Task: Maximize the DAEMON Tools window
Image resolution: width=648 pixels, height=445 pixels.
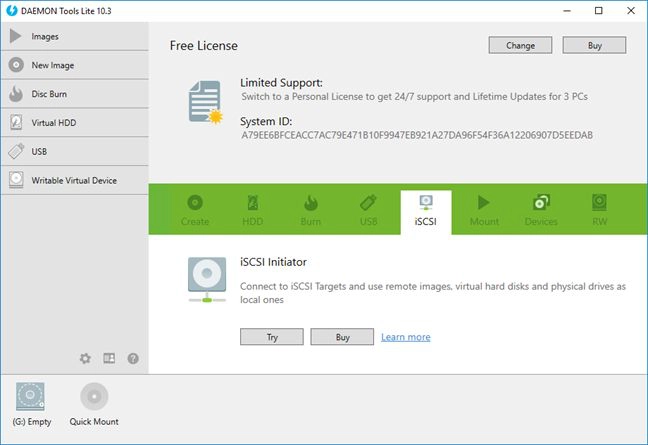Action: [x=598, y=11]
